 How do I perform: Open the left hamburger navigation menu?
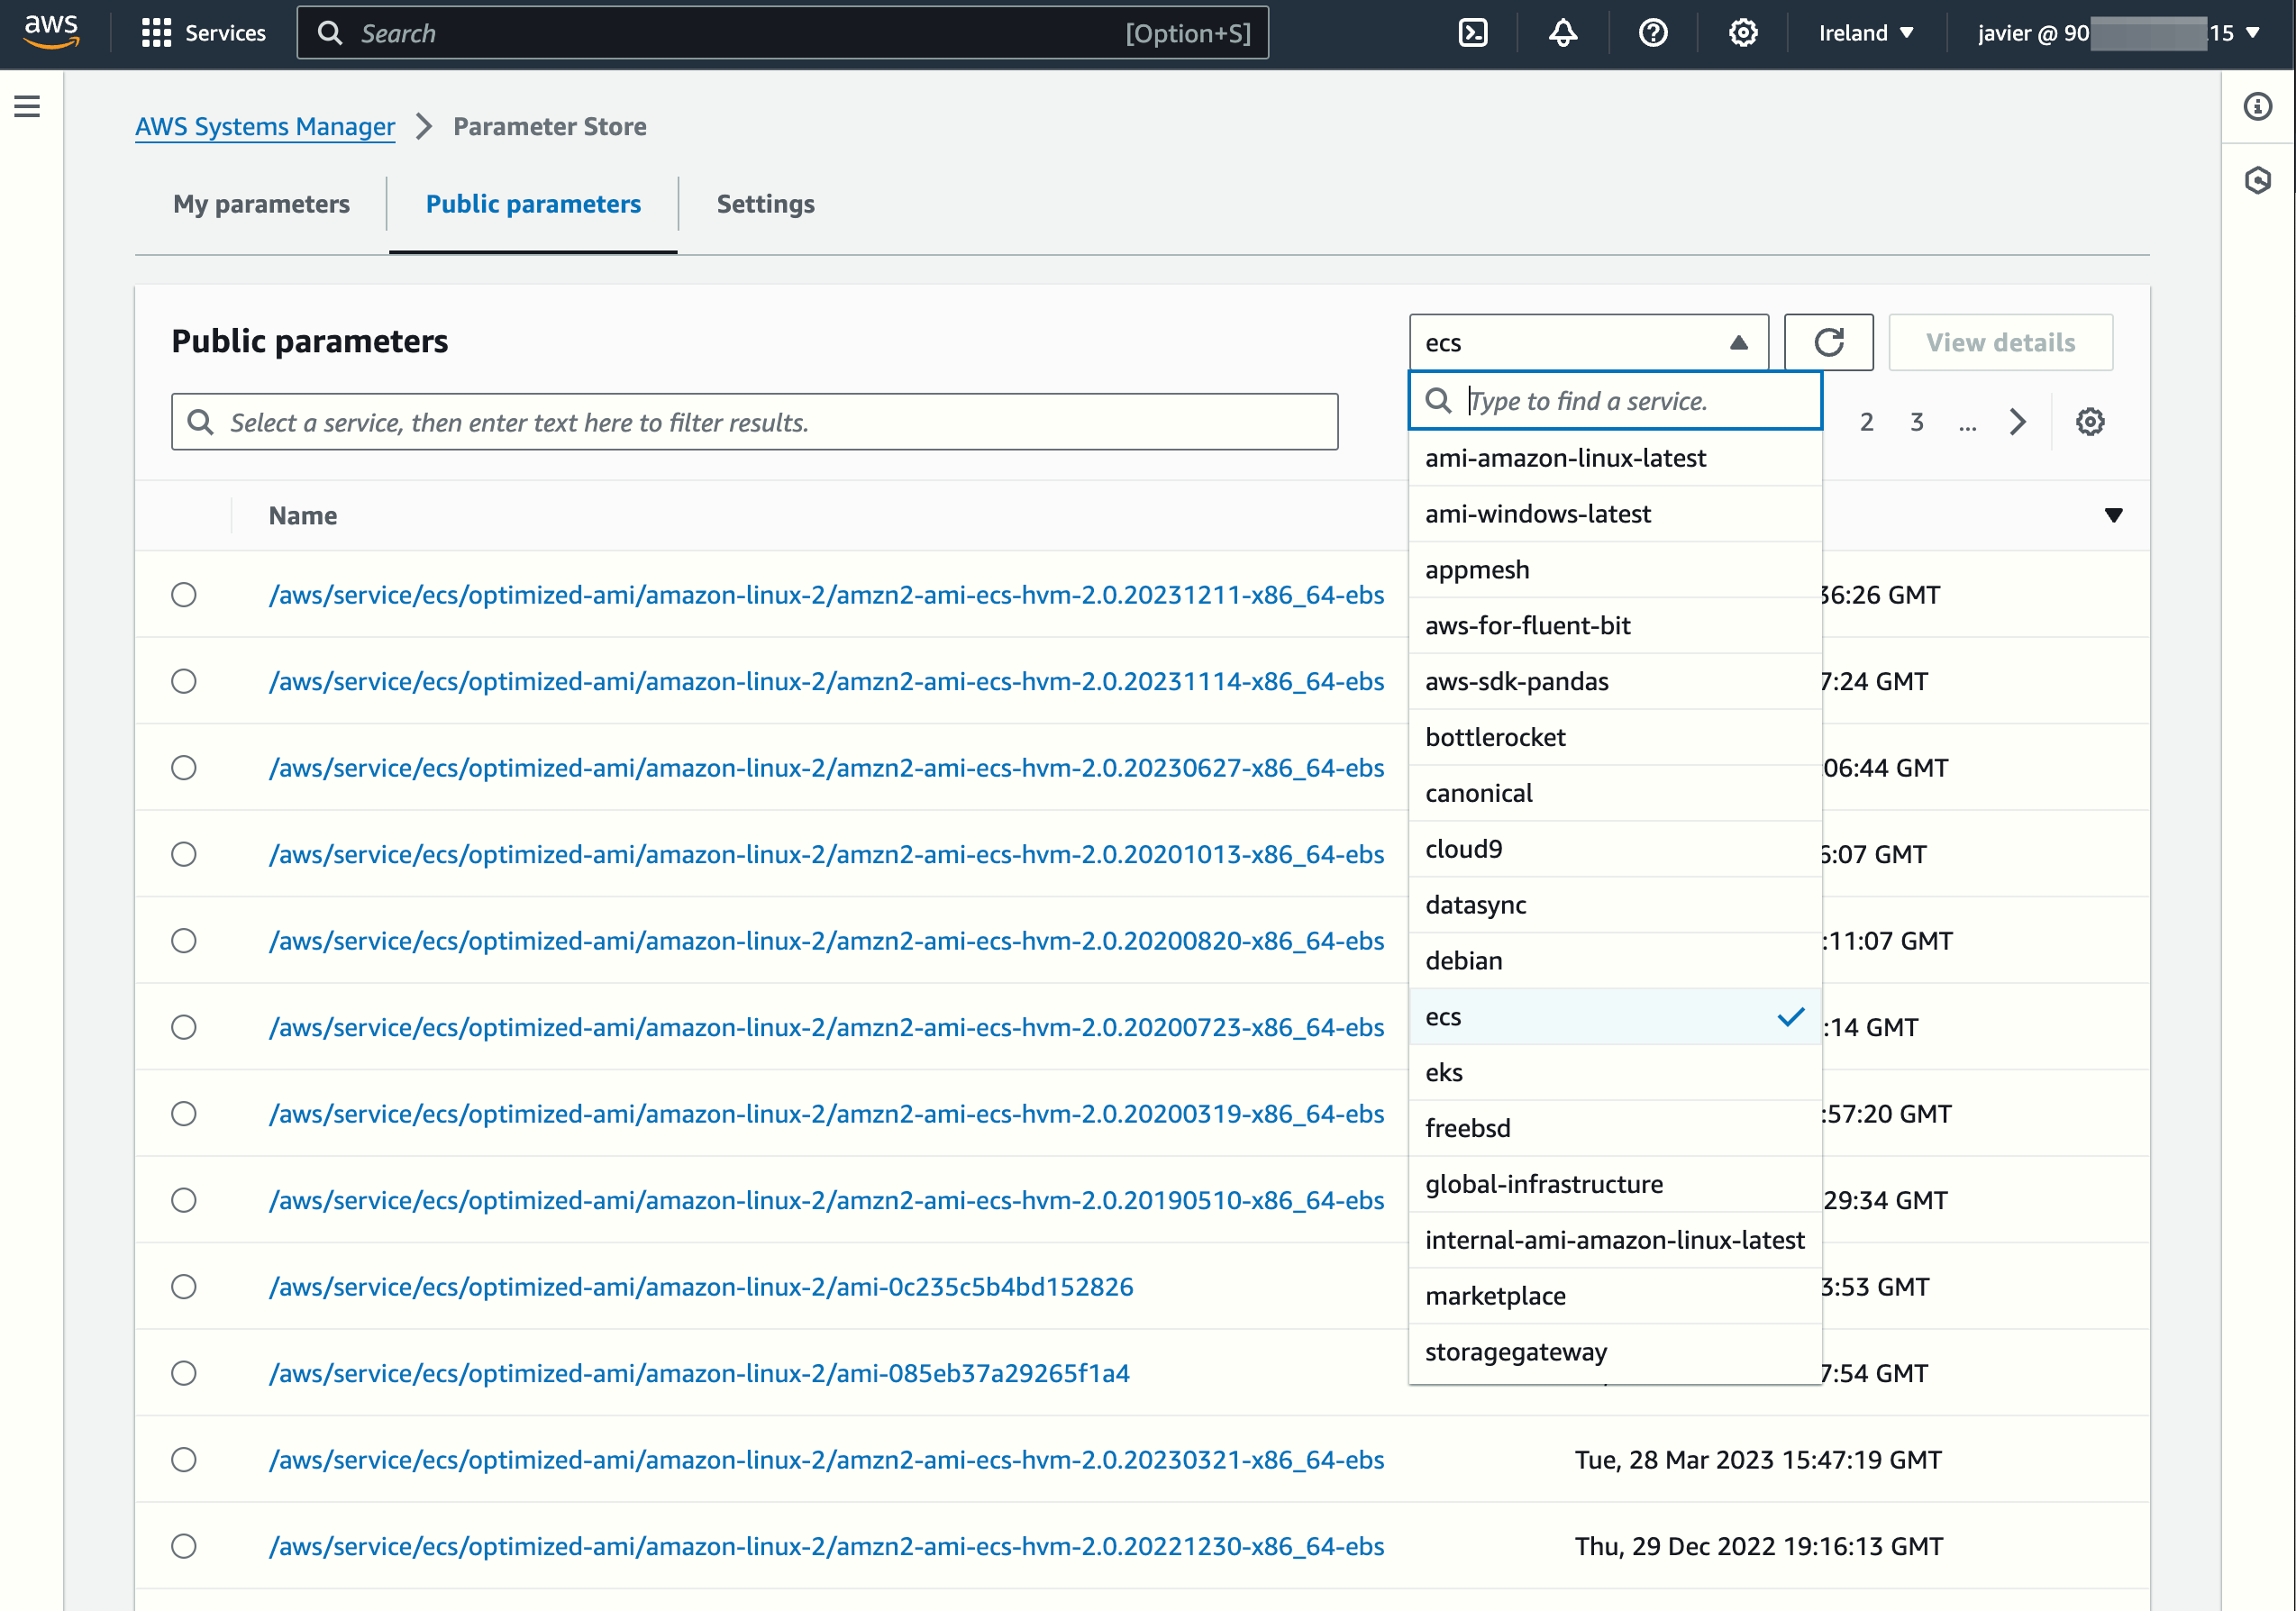click(27, 106)
